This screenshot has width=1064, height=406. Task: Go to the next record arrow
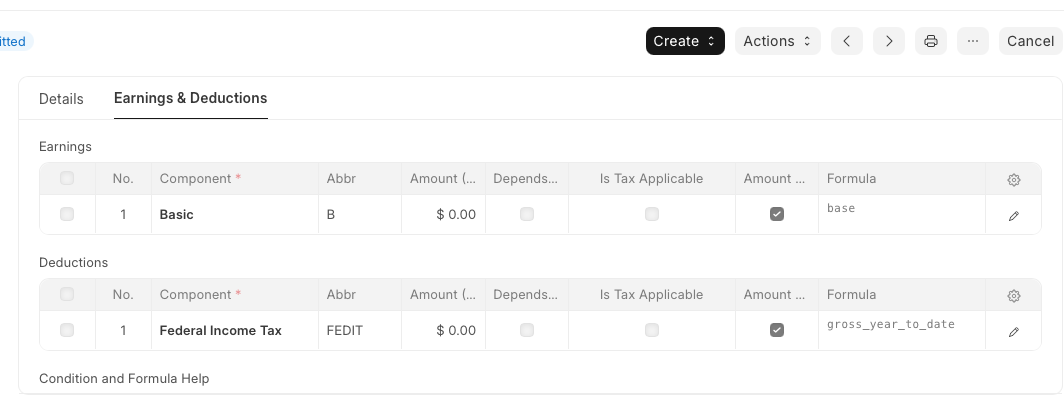point(888,41)
